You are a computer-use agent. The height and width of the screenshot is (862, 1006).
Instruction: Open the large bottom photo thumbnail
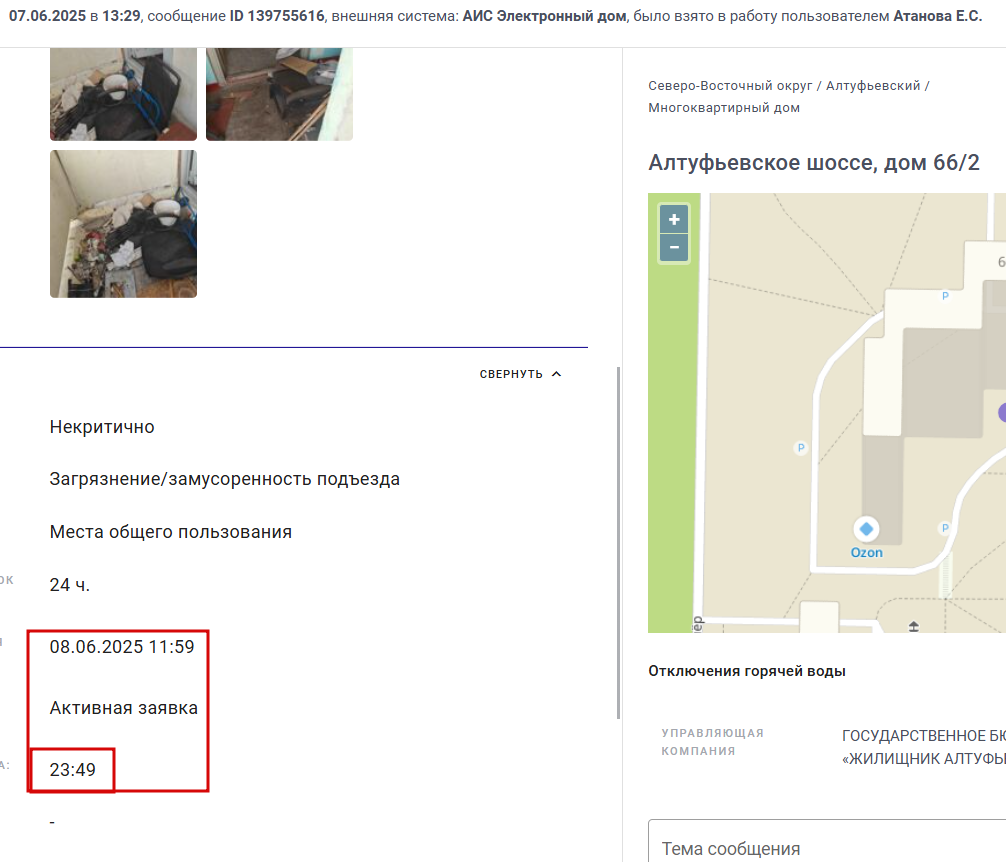click(123, 224)
